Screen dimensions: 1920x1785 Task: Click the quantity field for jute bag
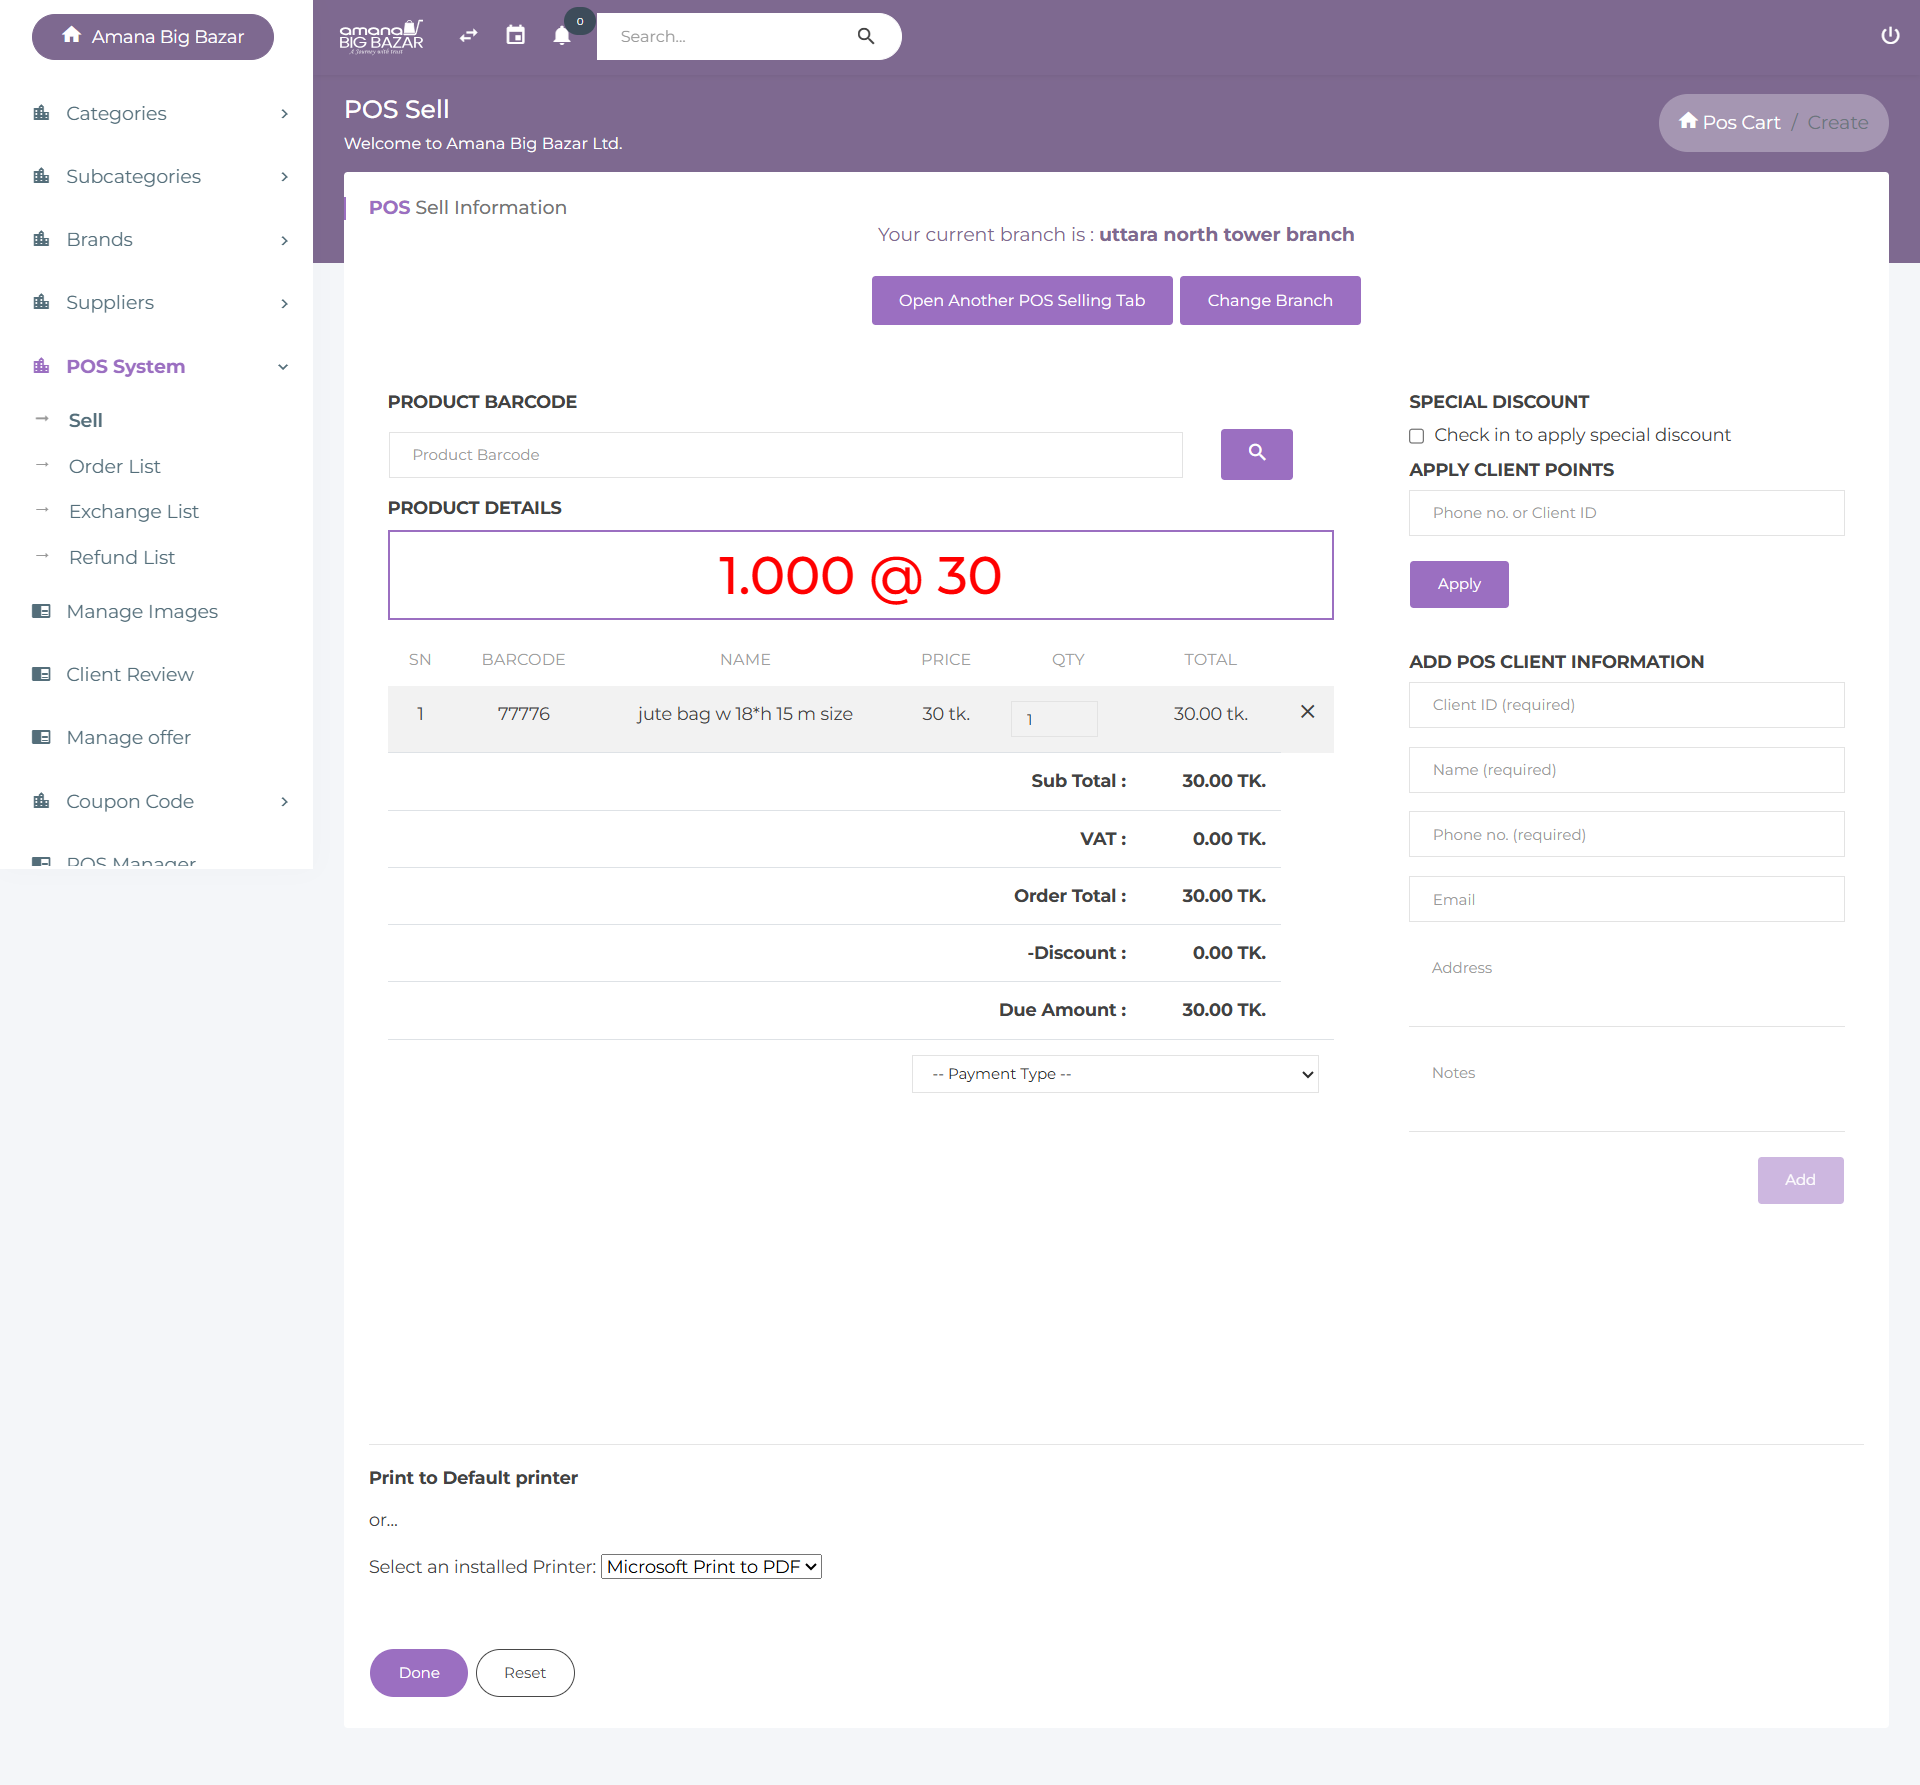coord(1054,719)
